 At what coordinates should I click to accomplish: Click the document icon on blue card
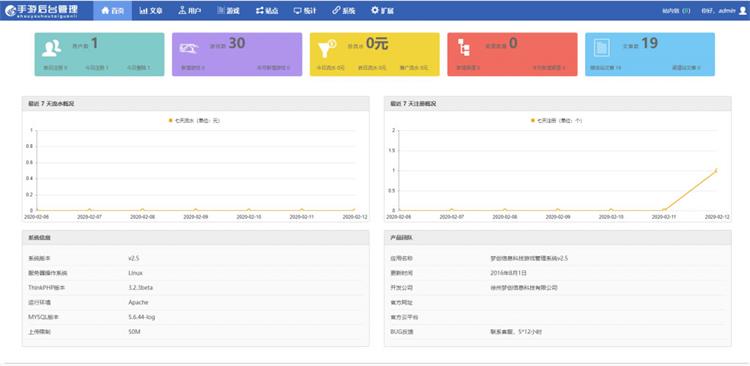(x=601, y=48)
